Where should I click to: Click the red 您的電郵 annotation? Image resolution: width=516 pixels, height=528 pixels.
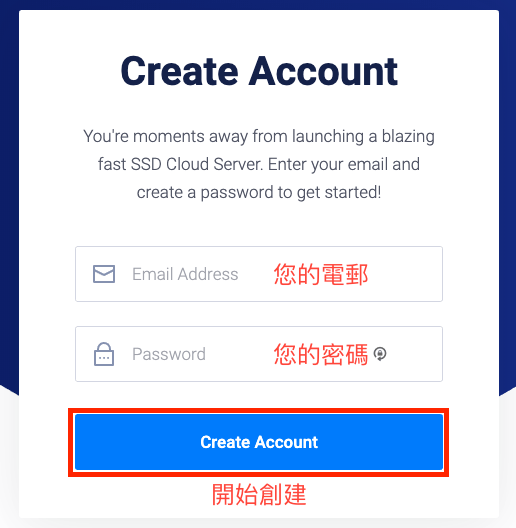coord(320,274)
